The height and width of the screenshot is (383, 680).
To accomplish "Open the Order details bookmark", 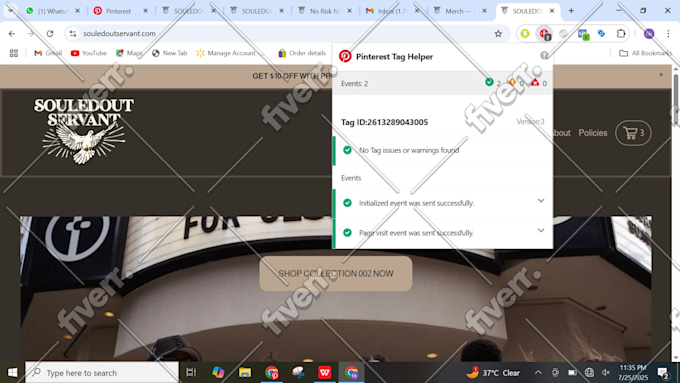I will 302,53.
